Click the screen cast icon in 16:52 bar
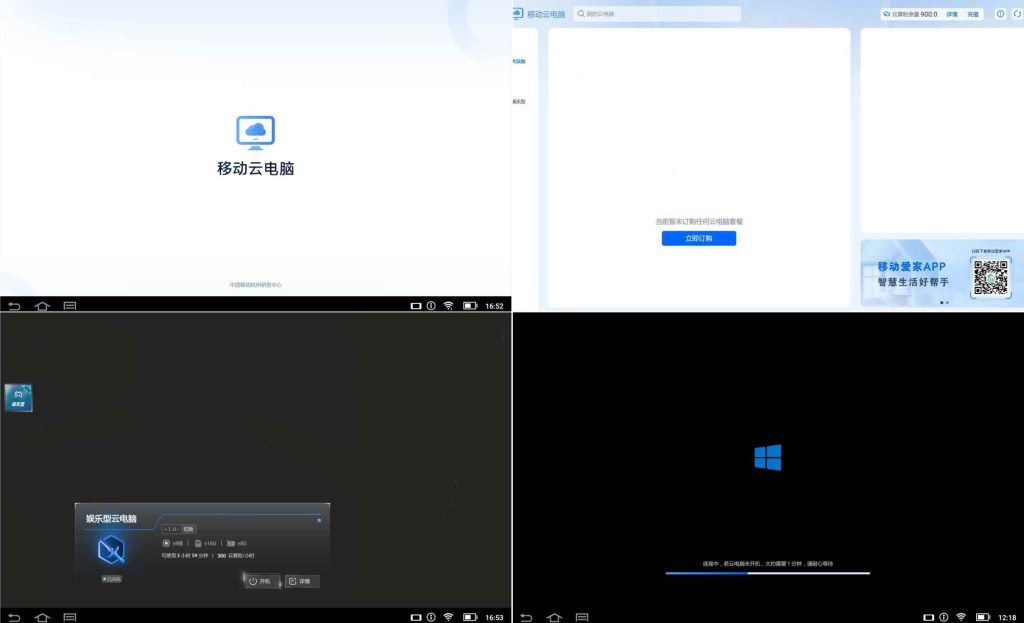 415,306
